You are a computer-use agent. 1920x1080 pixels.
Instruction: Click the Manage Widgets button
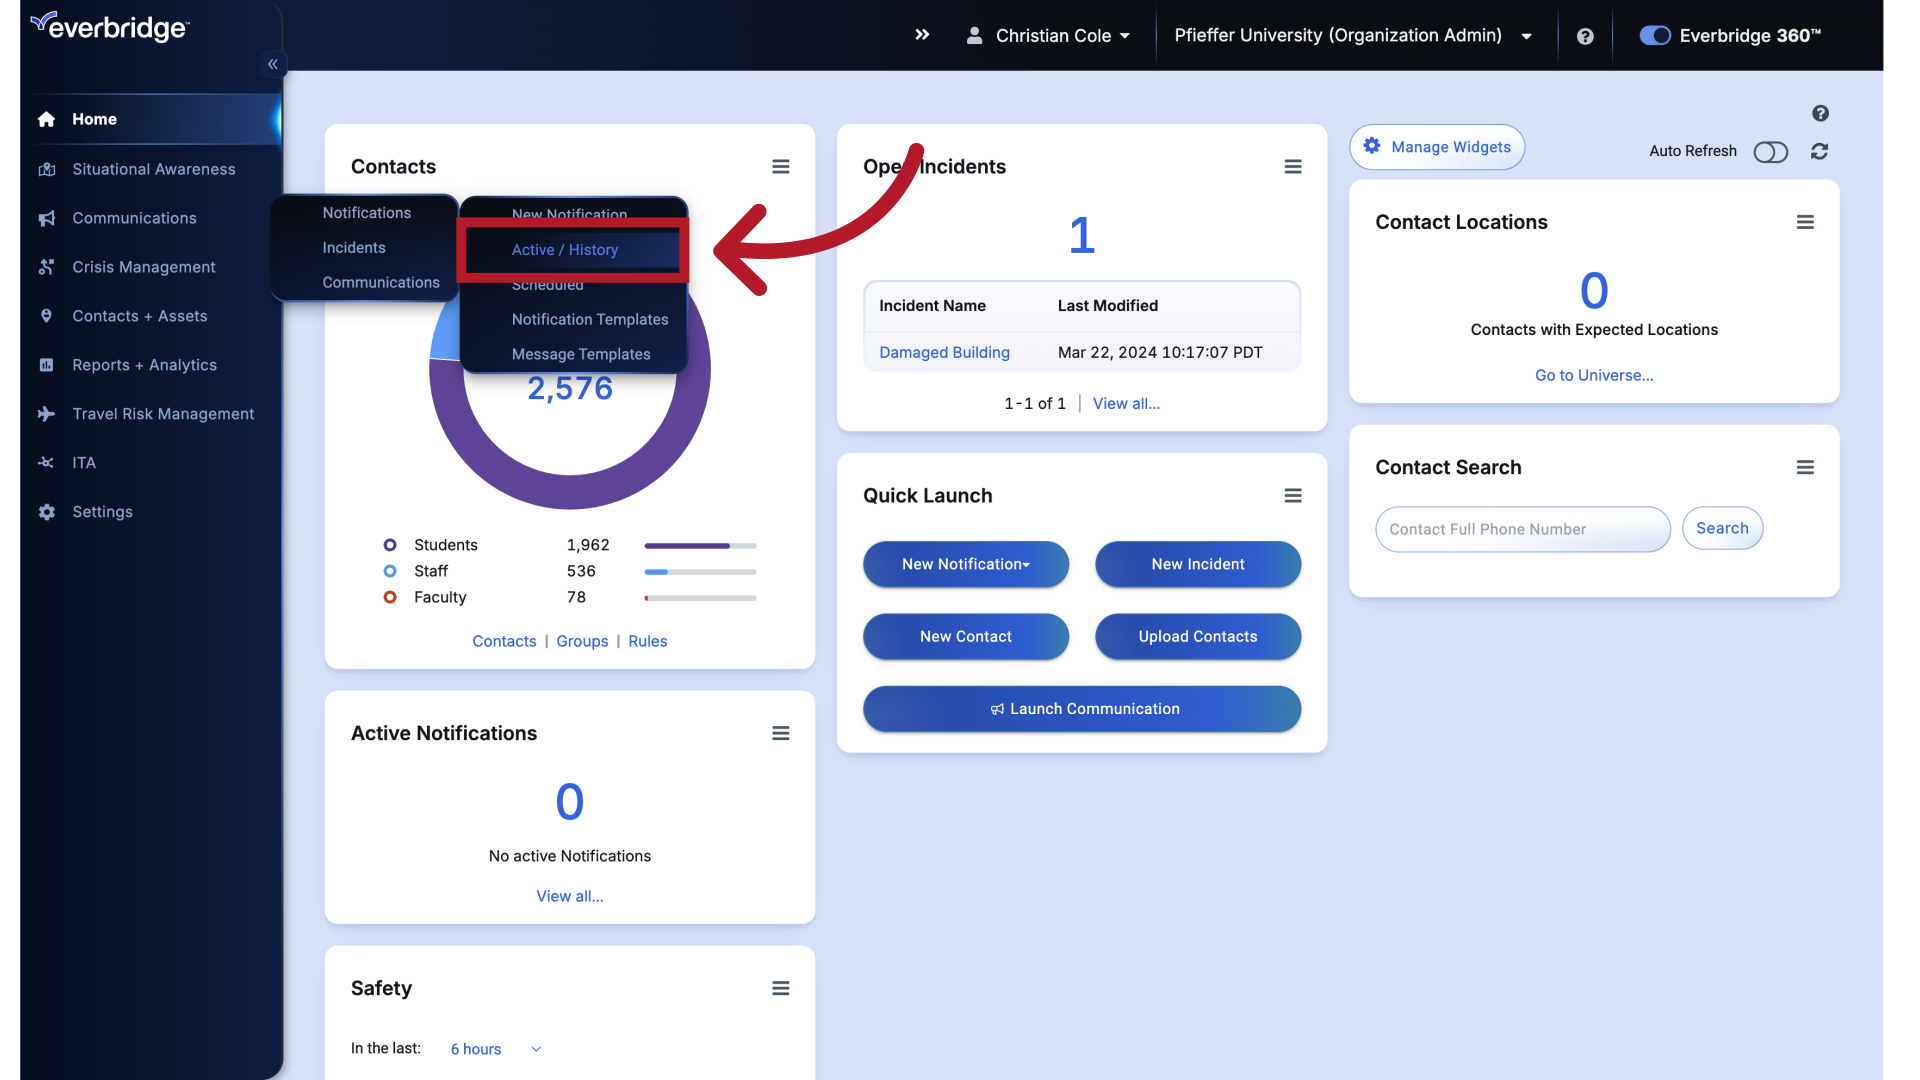[1437, 147]
